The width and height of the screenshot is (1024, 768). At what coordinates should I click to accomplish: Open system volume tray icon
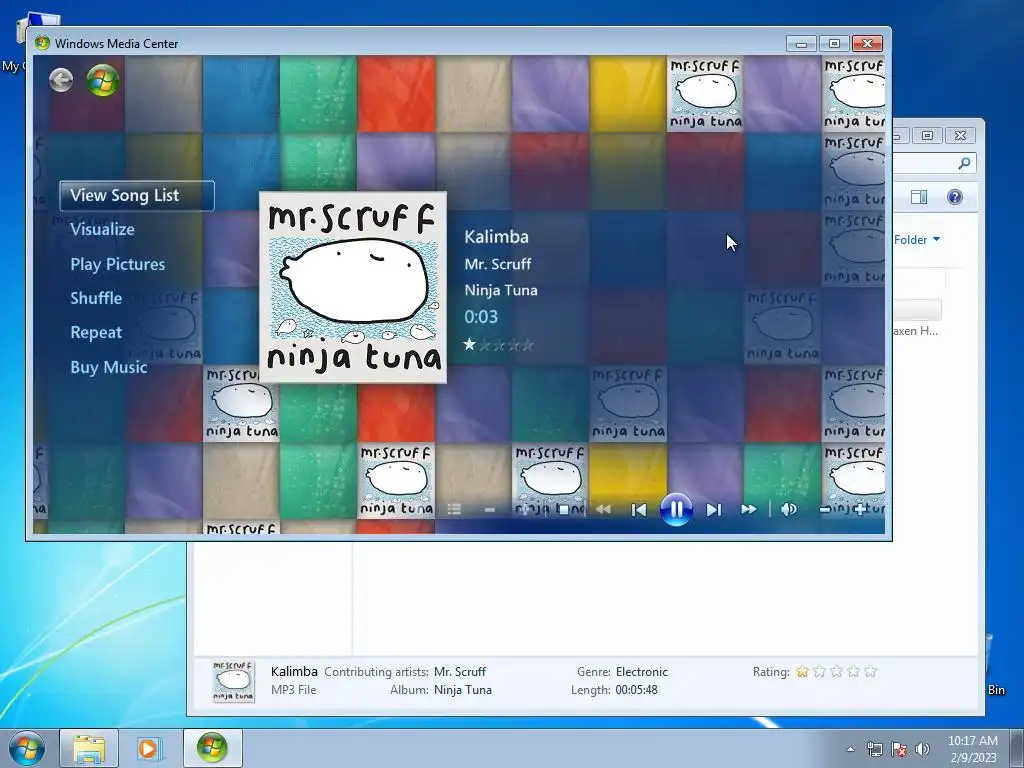pyautogui.click(x=922, y=749)
